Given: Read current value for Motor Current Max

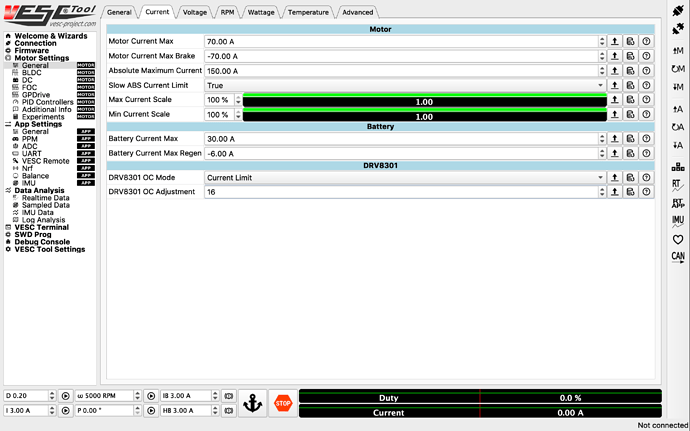Looking at the screenshot, I should [x=615, y=41].
